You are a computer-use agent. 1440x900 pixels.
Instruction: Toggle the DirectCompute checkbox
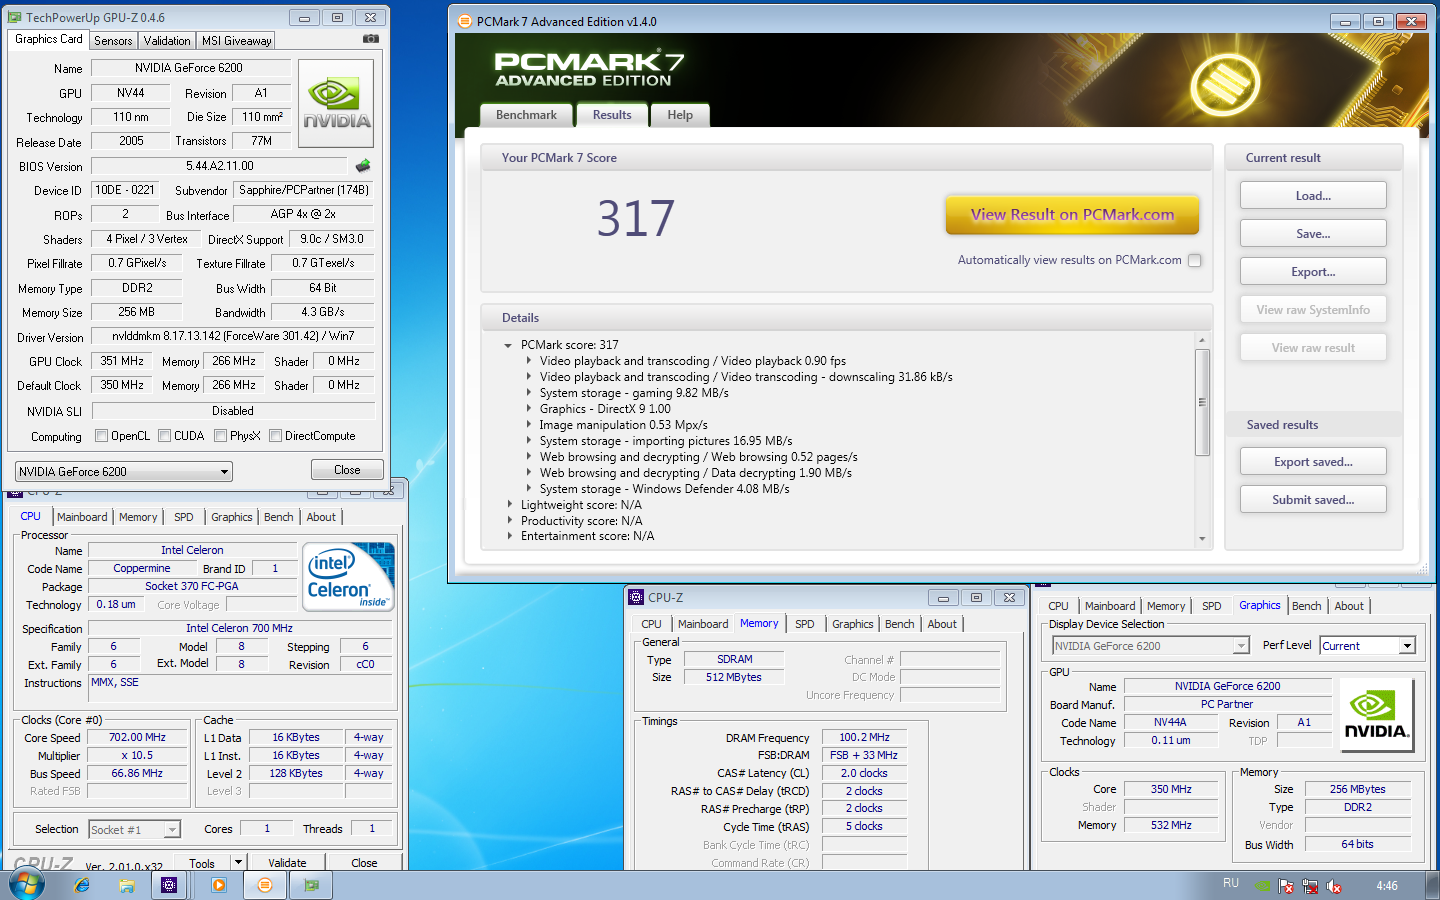tap(275, 436)
